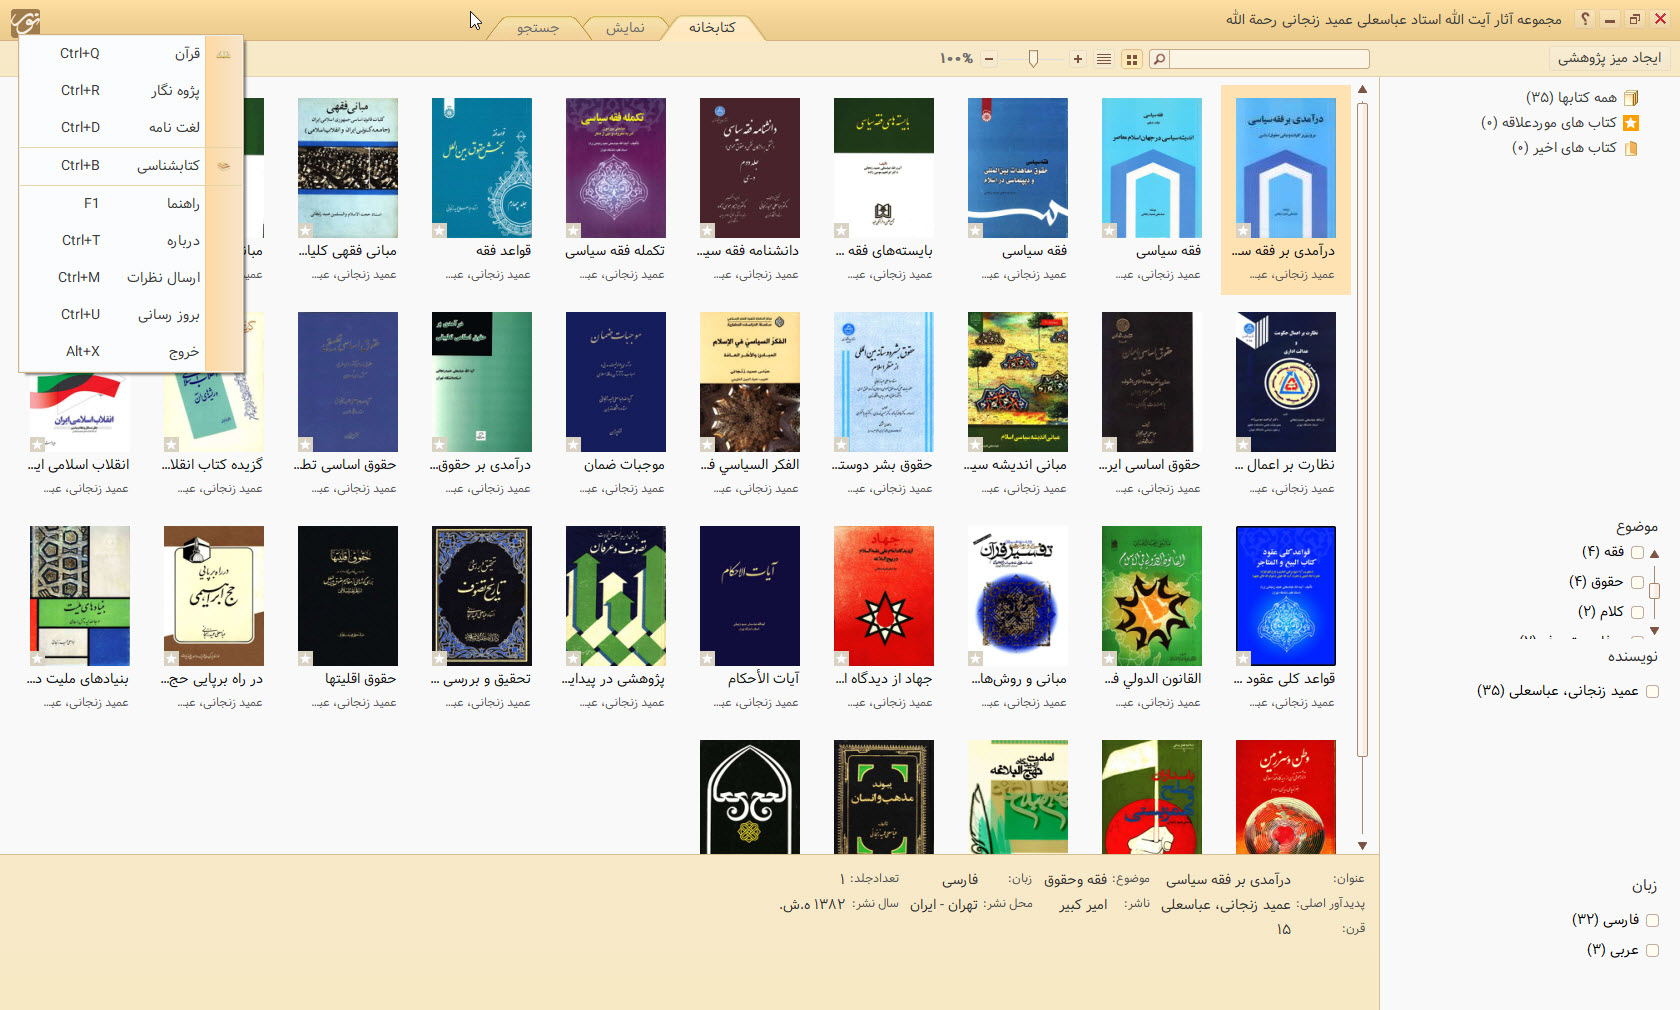This screenshot has width=1680, height=1010.
Task: Check the فقه subject filter checkbox
Action: pos(1637,552)
